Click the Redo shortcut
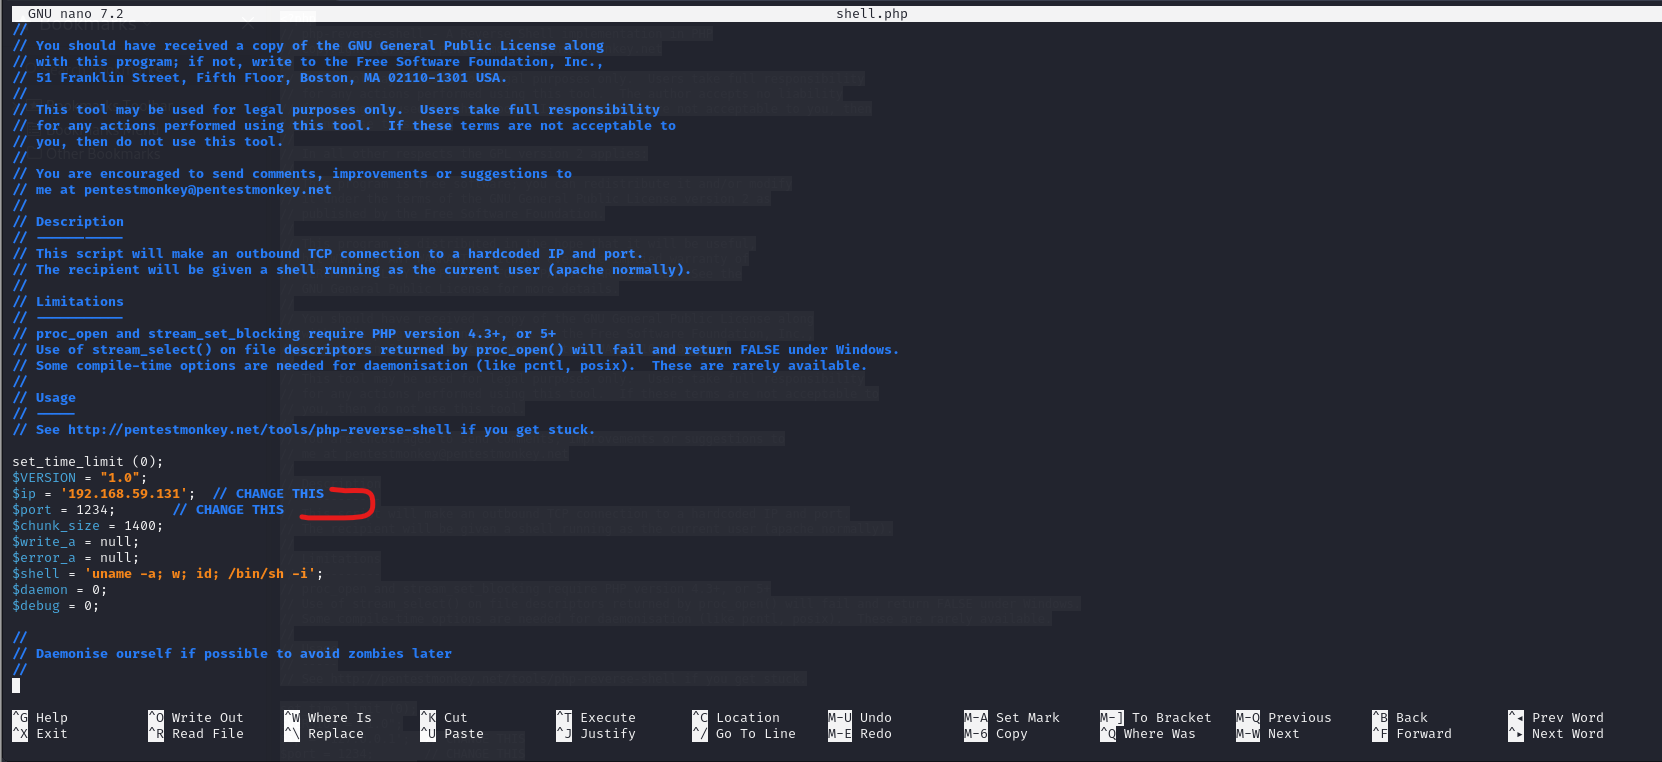The width and height of the screenshot is (1662, 762). pyautogui.click(x=860, y=734)
